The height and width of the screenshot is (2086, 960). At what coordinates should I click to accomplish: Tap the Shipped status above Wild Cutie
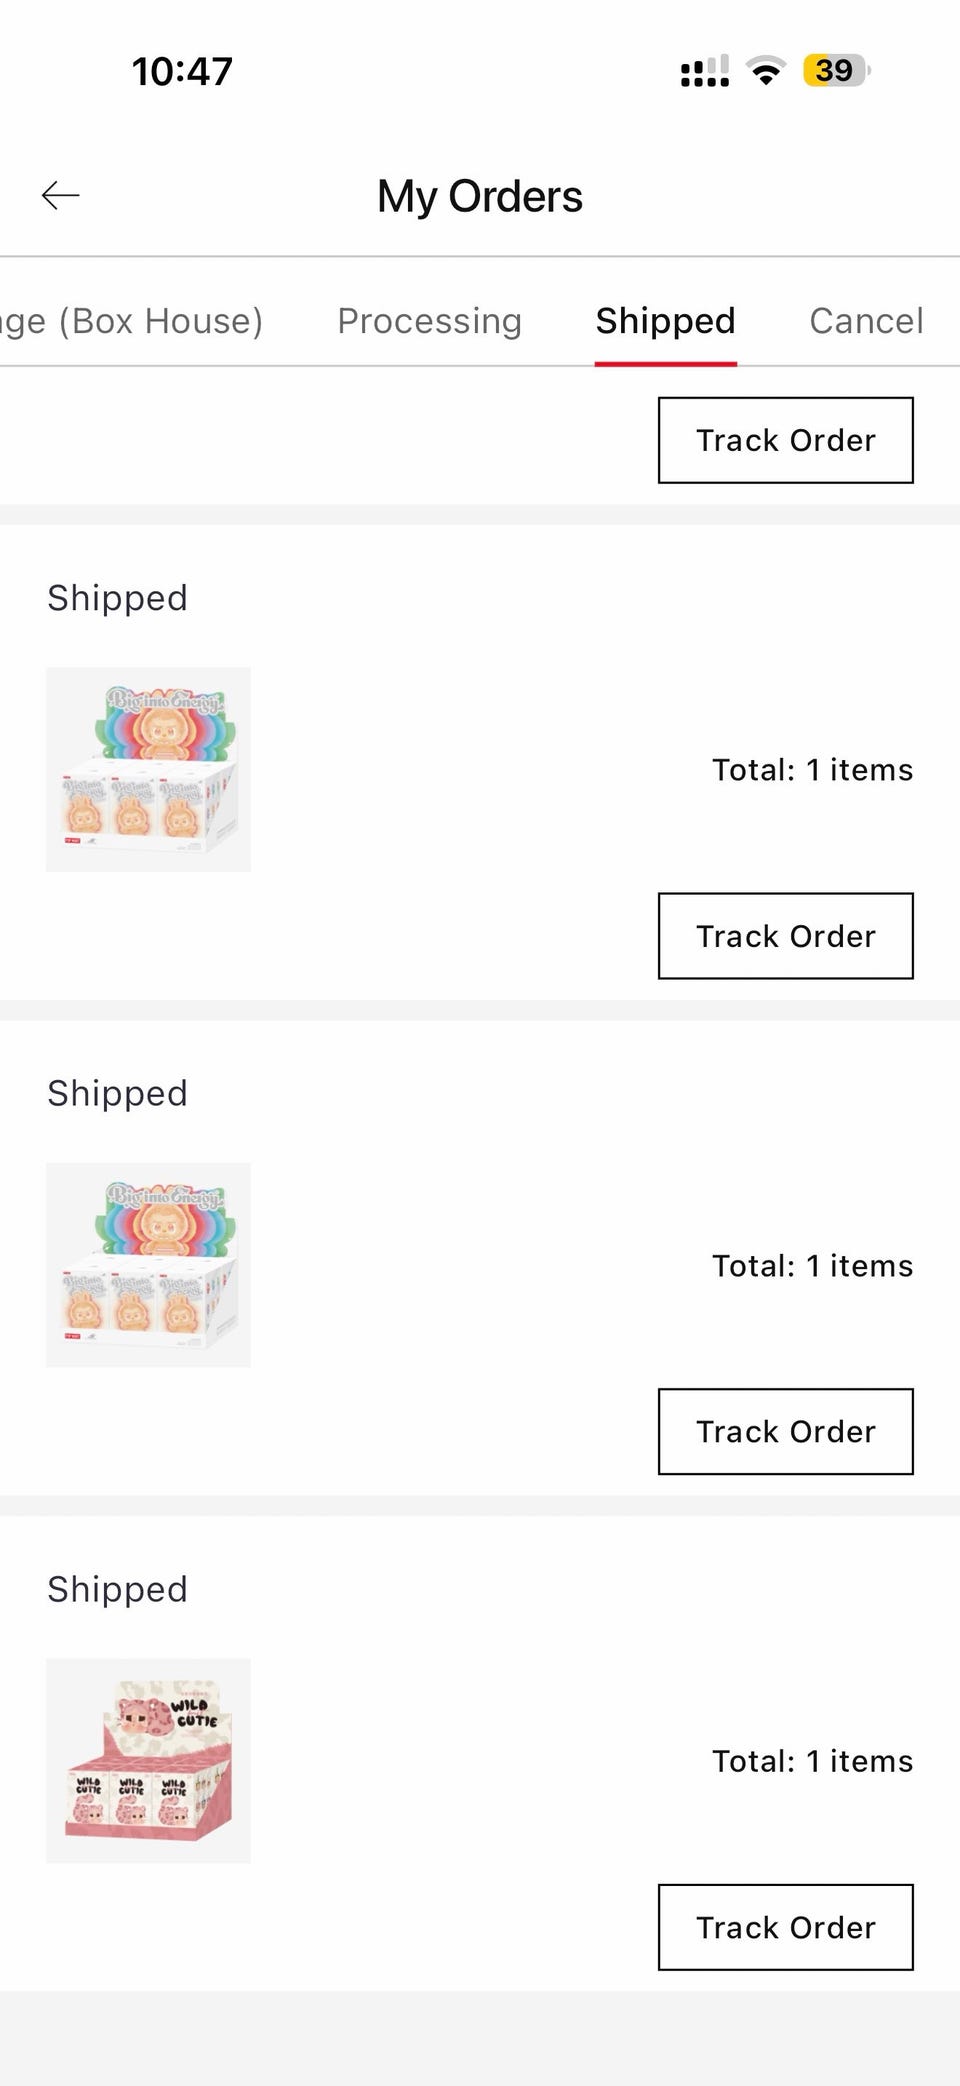coord(117,1589)
